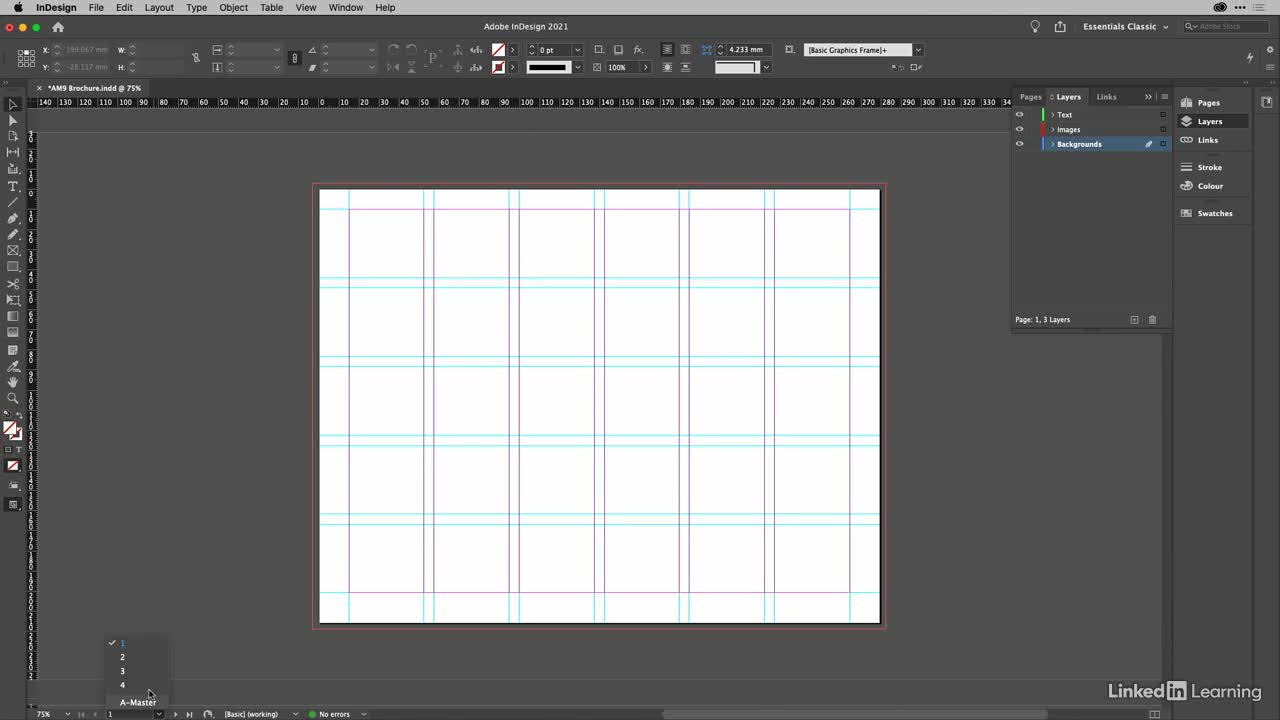Screen dimensions: 1280x720
Task: Switch to the Links panel tab
Action: tap(1106, 97)
